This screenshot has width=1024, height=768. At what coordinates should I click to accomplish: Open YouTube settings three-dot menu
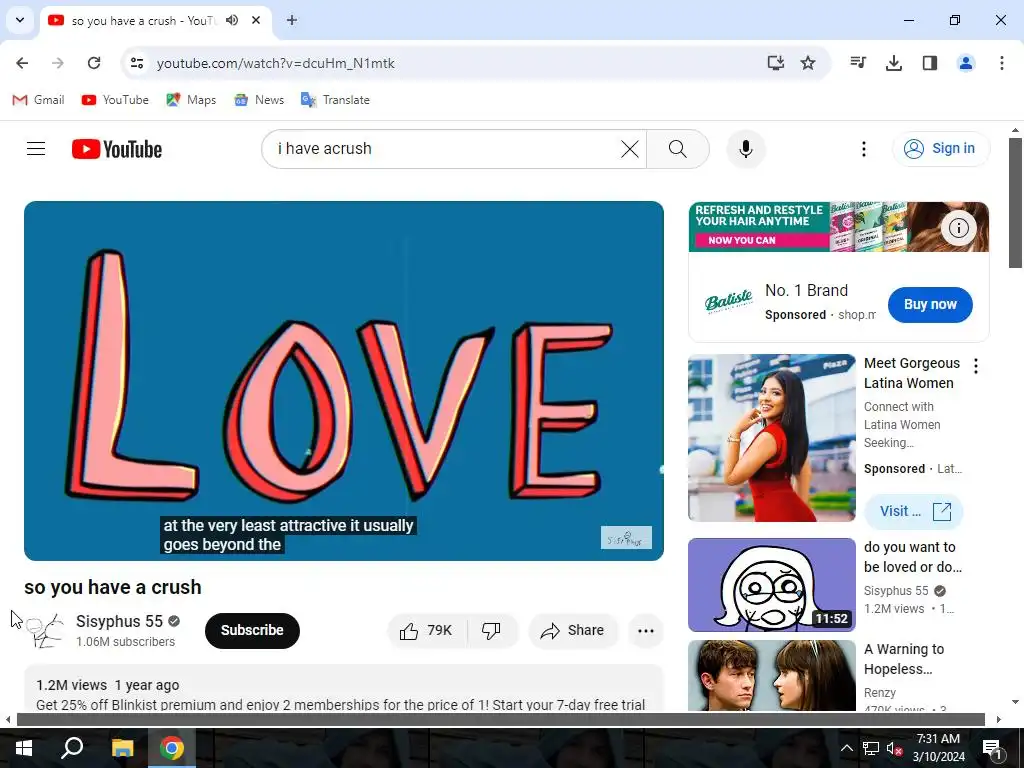863,149
